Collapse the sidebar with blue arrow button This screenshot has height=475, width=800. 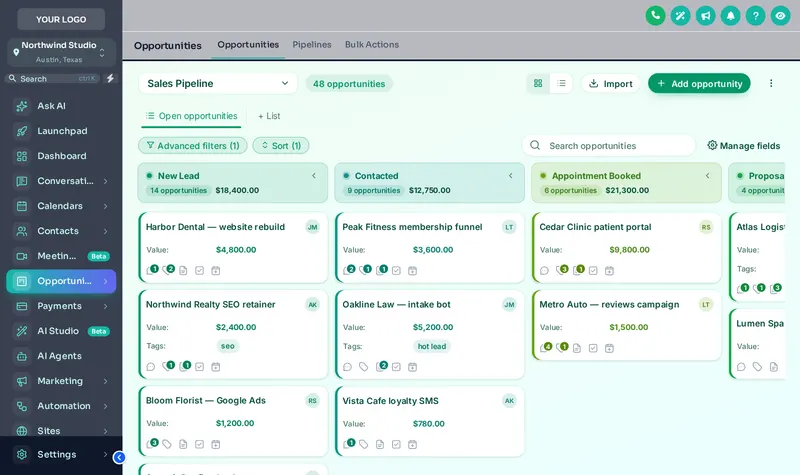119,457
